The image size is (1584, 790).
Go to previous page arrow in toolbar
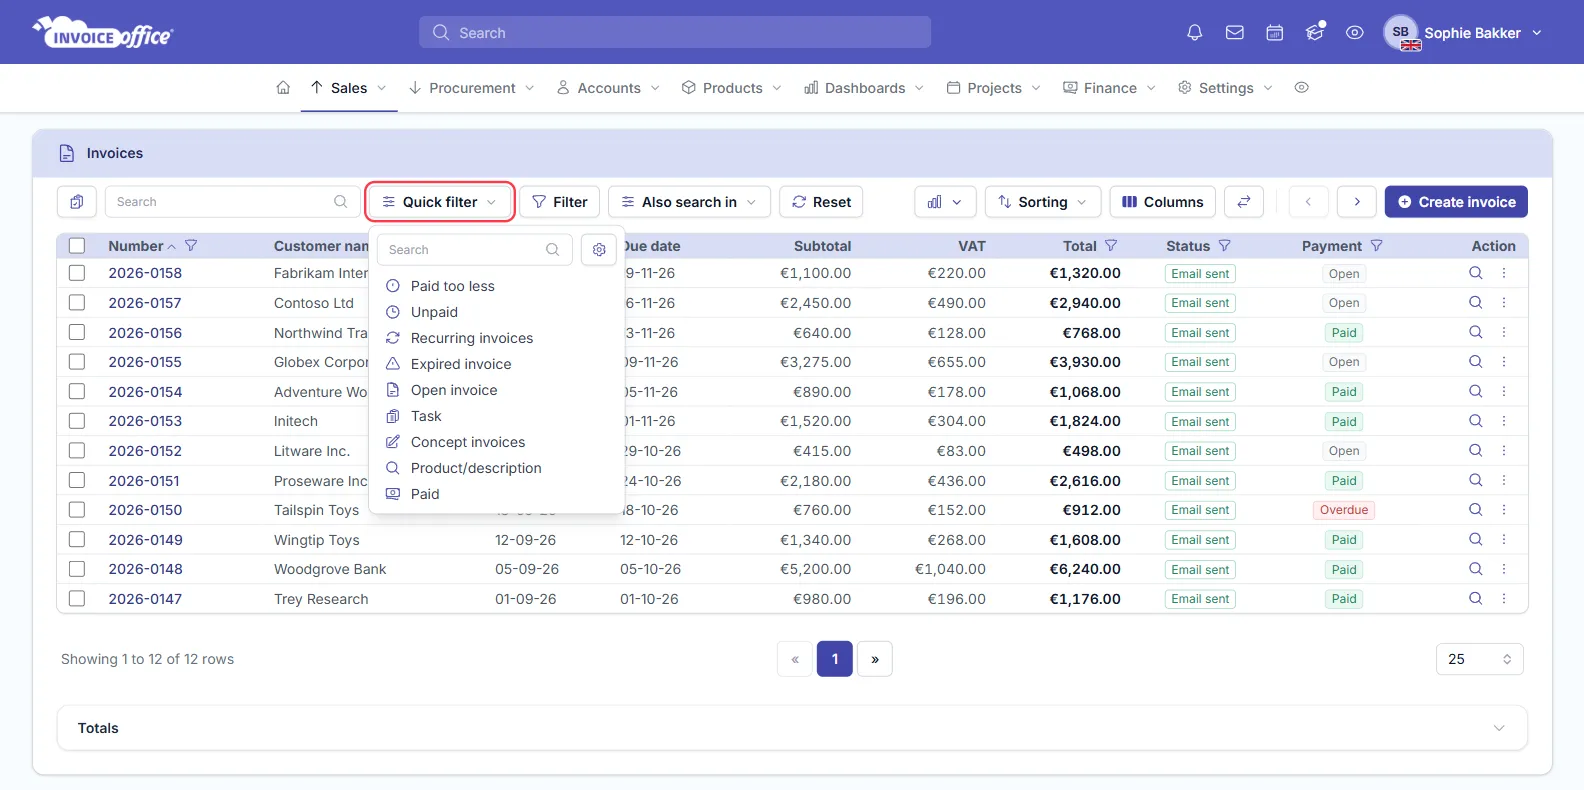pos(1308,202)
